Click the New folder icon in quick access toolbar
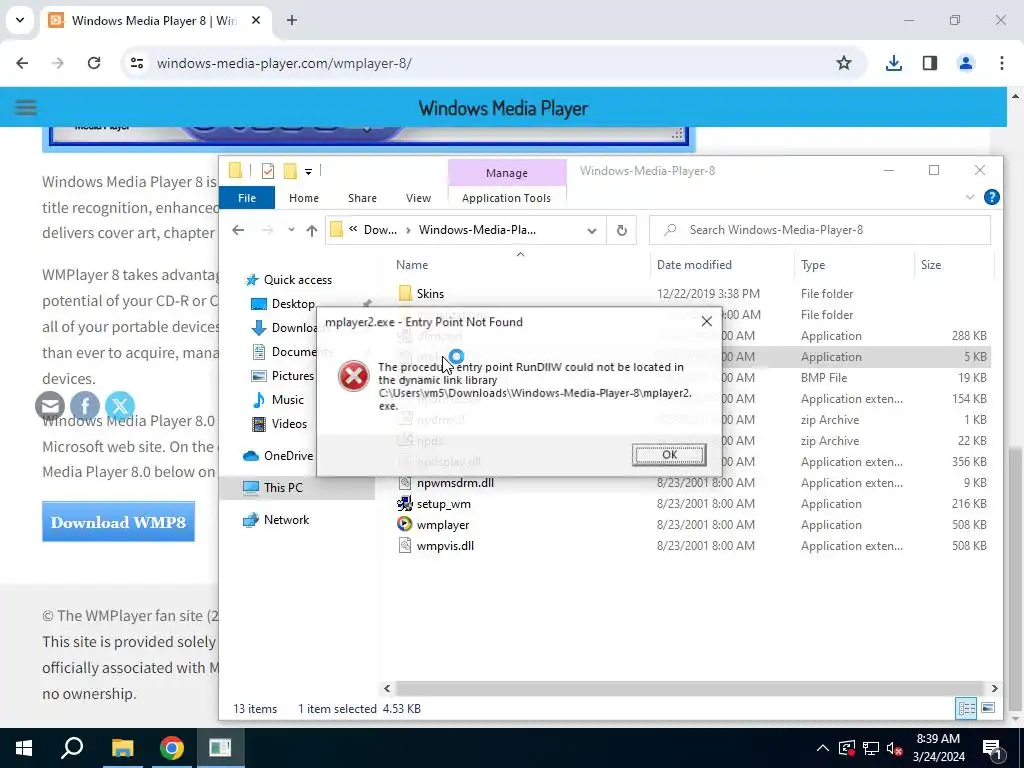The height and width of the screenshot is (768, 1024). (290, 171)
